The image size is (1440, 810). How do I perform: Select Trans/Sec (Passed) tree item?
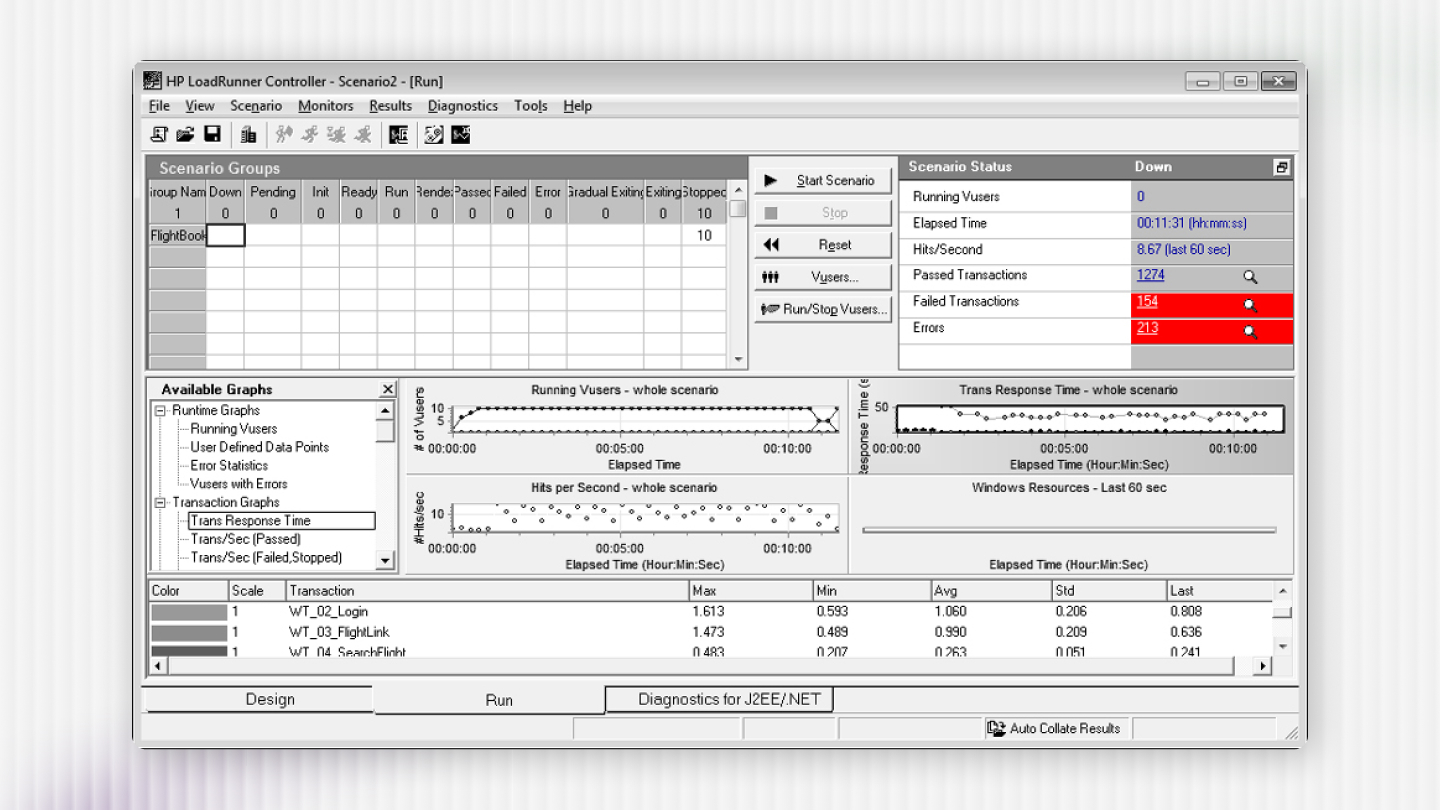pos(245,539)
